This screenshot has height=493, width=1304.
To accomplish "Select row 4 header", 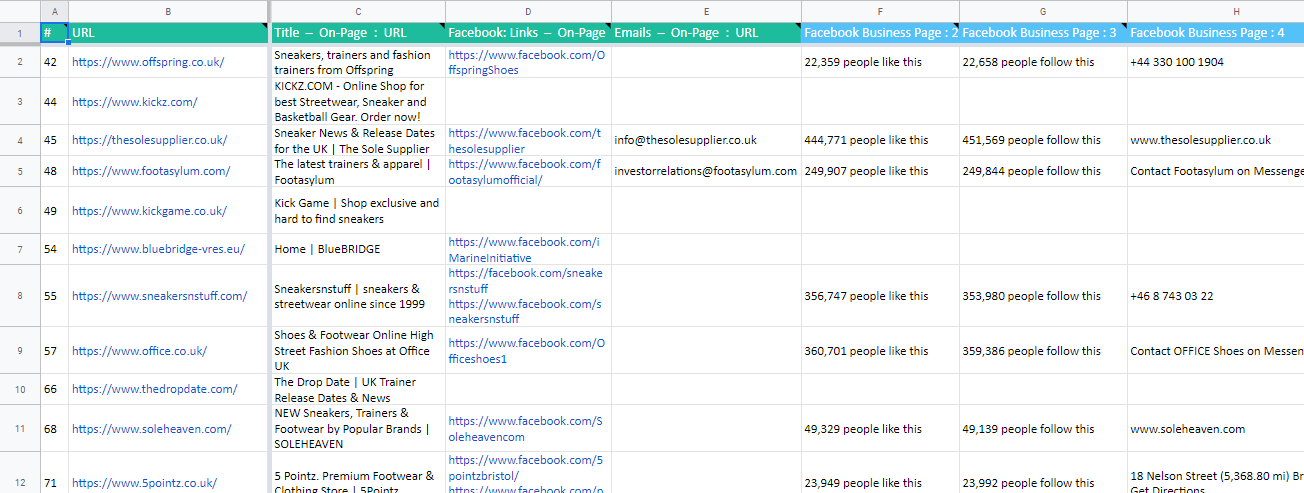I will pyautogui.click(x=20, y=140).
